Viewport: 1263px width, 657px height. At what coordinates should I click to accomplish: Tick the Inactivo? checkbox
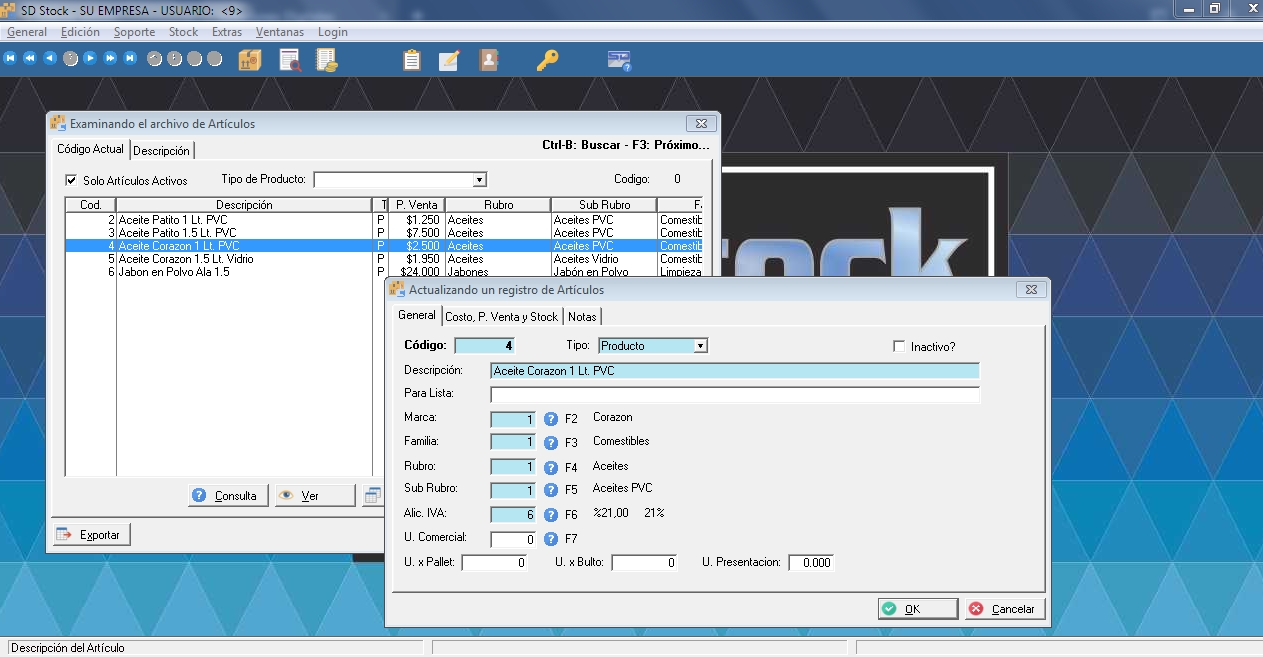click(x=899, y=346)
